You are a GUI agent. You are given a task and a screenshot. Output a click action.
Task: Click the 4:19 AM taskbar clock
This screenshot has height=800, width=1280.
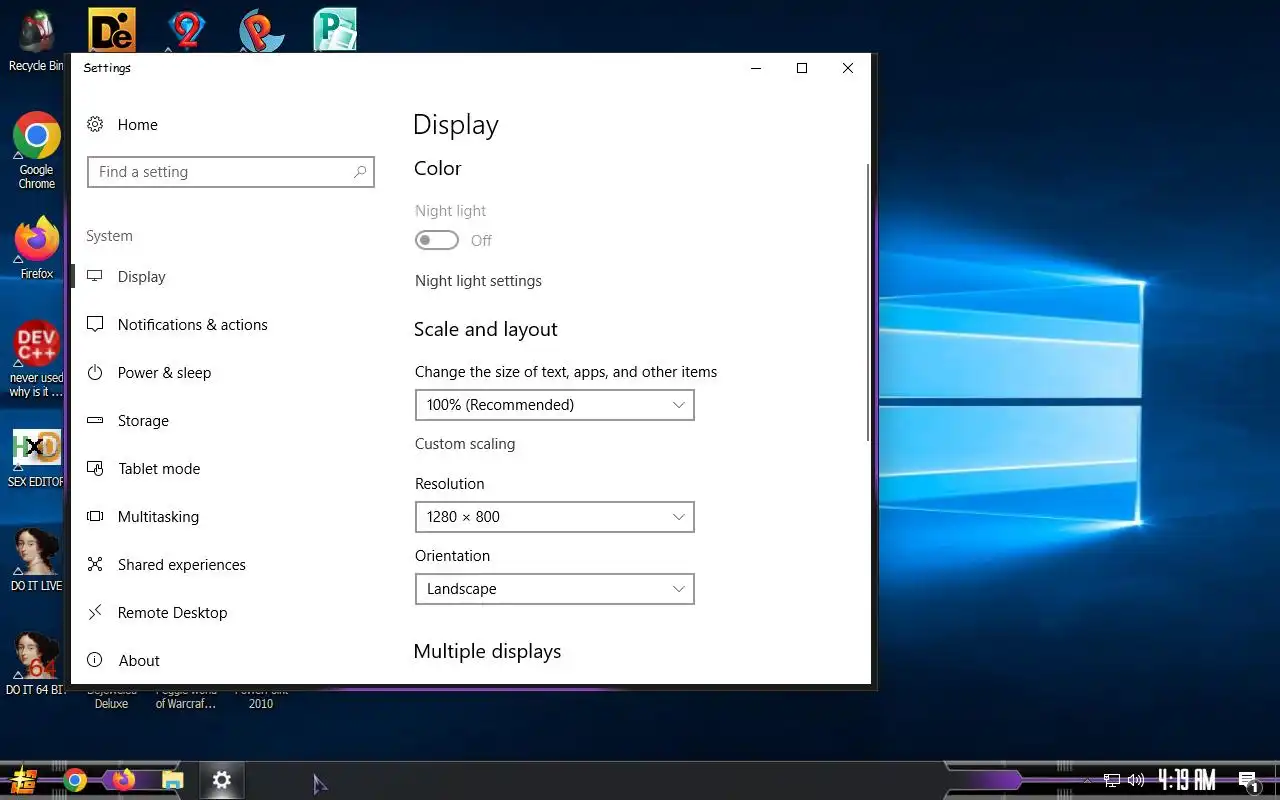pyautogui.click(x=1187, y=780)
